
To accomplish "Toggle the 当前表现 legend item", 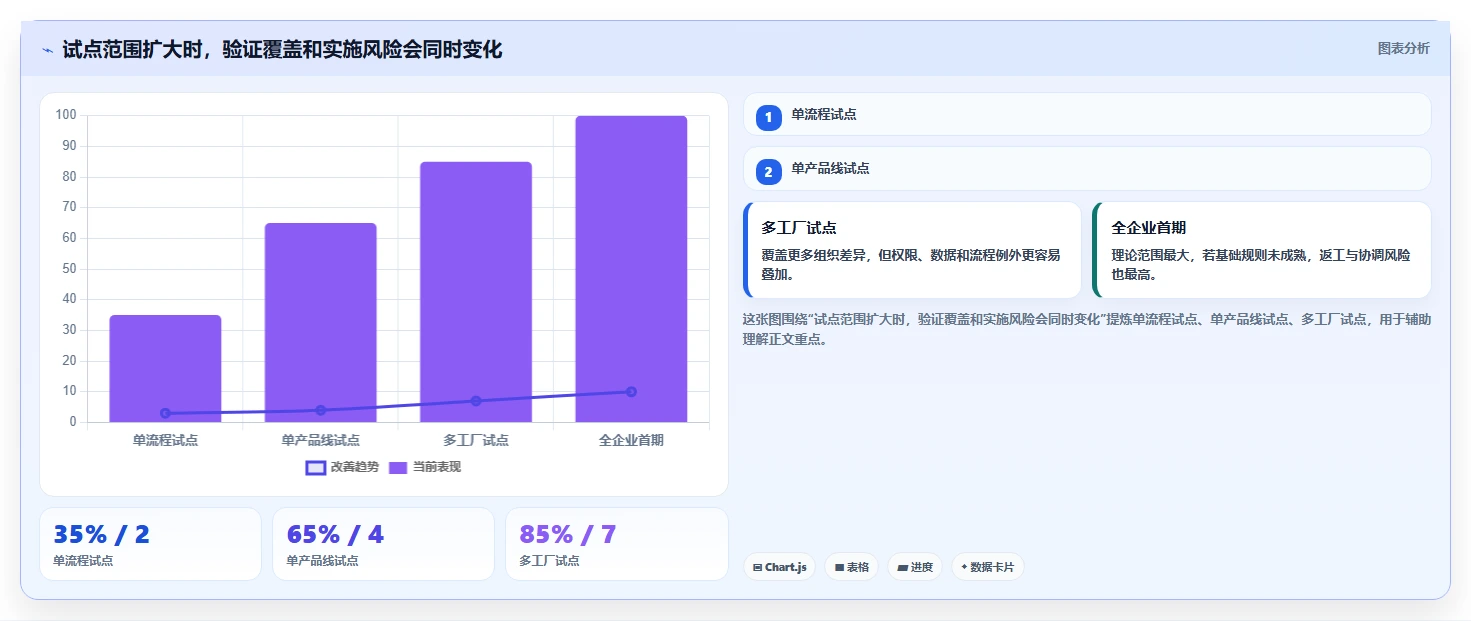I will [x=425, y=467].
